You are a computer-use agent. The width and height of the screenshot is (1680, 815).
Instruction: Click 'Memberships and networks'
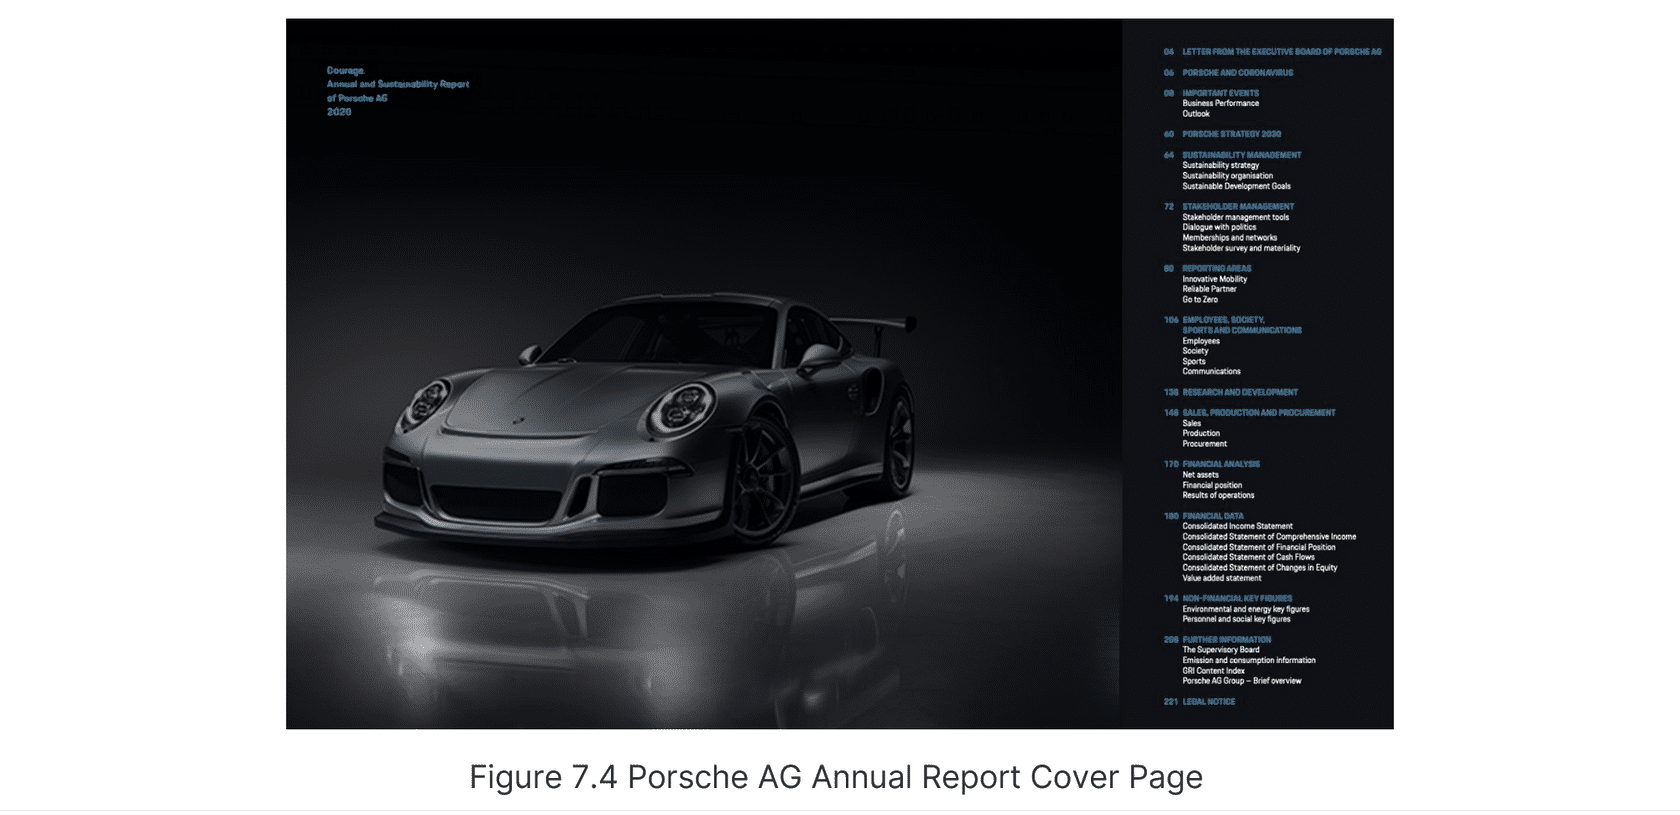1230,238
